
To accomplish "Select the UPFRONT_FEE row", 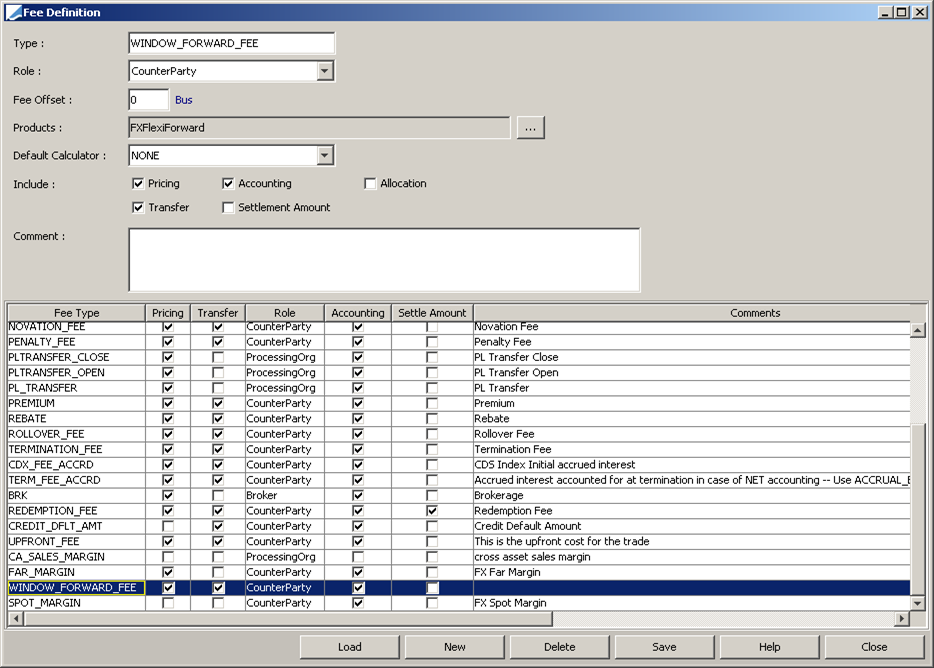I will [459, 541].
